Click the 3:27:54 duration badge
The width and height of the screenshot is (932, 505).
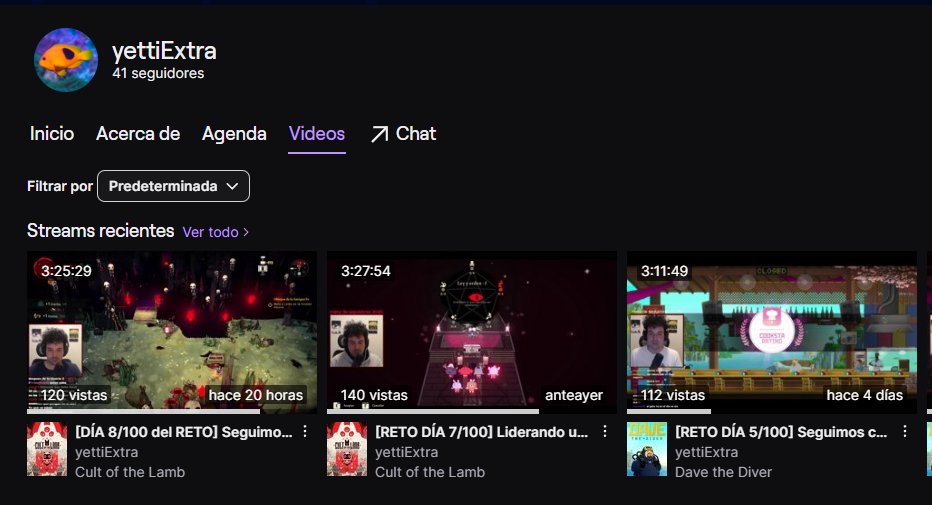click(366, 271)
